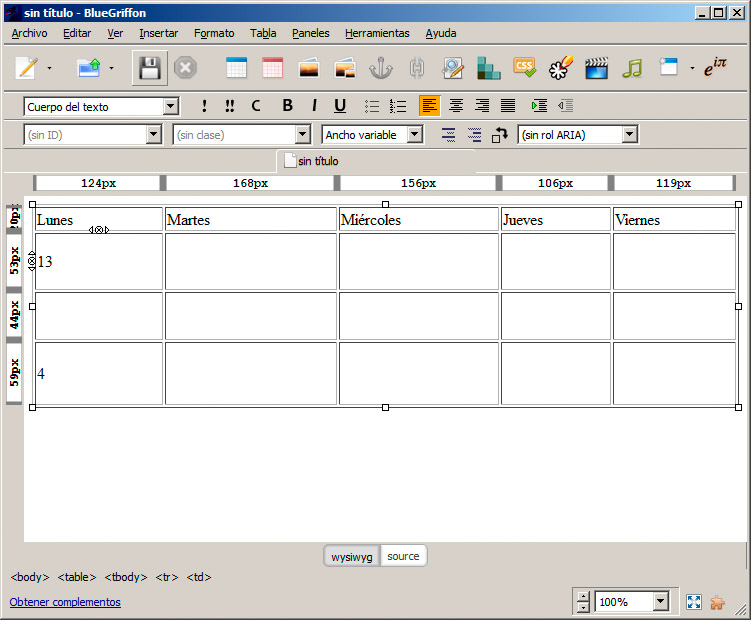This screenshot has width=751, height=620.
Task: Insert math formula with e-i-pi icon
Action: pos(715,67)
